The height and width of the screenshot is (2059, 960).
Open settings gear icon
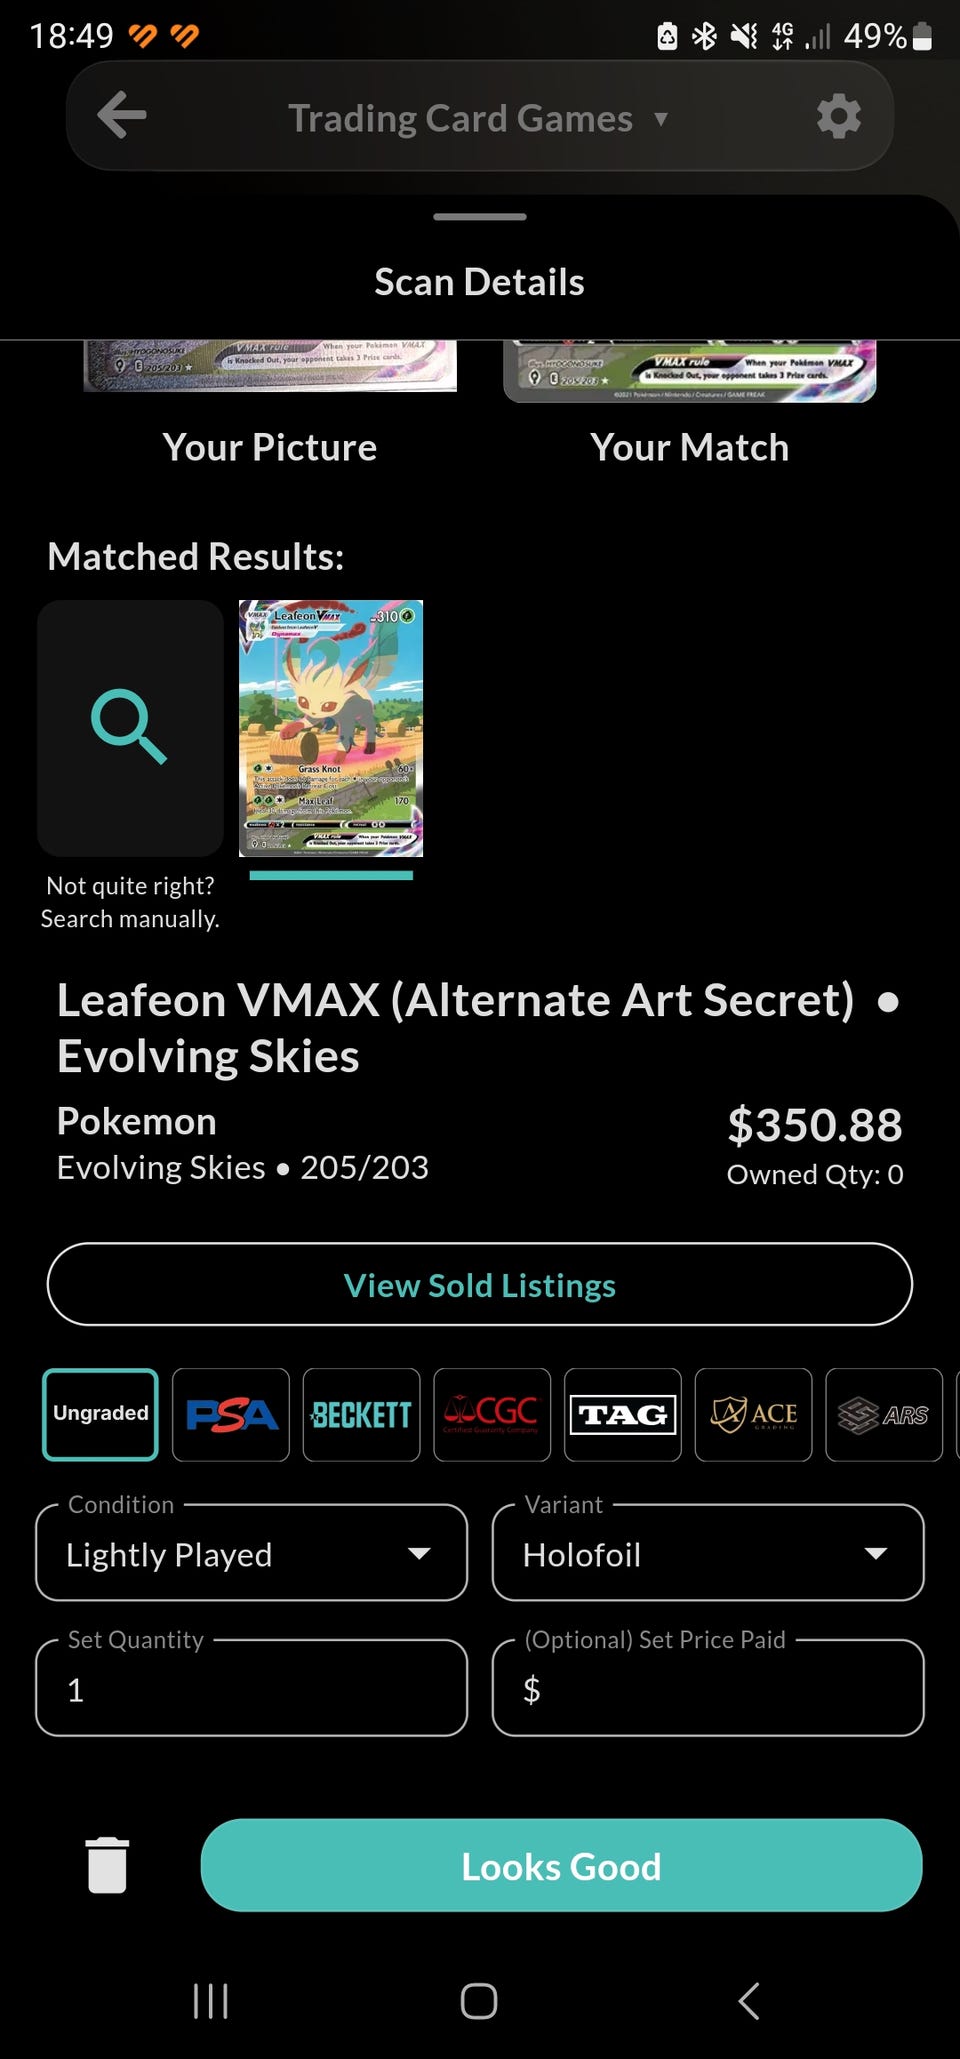click(838, 116)
